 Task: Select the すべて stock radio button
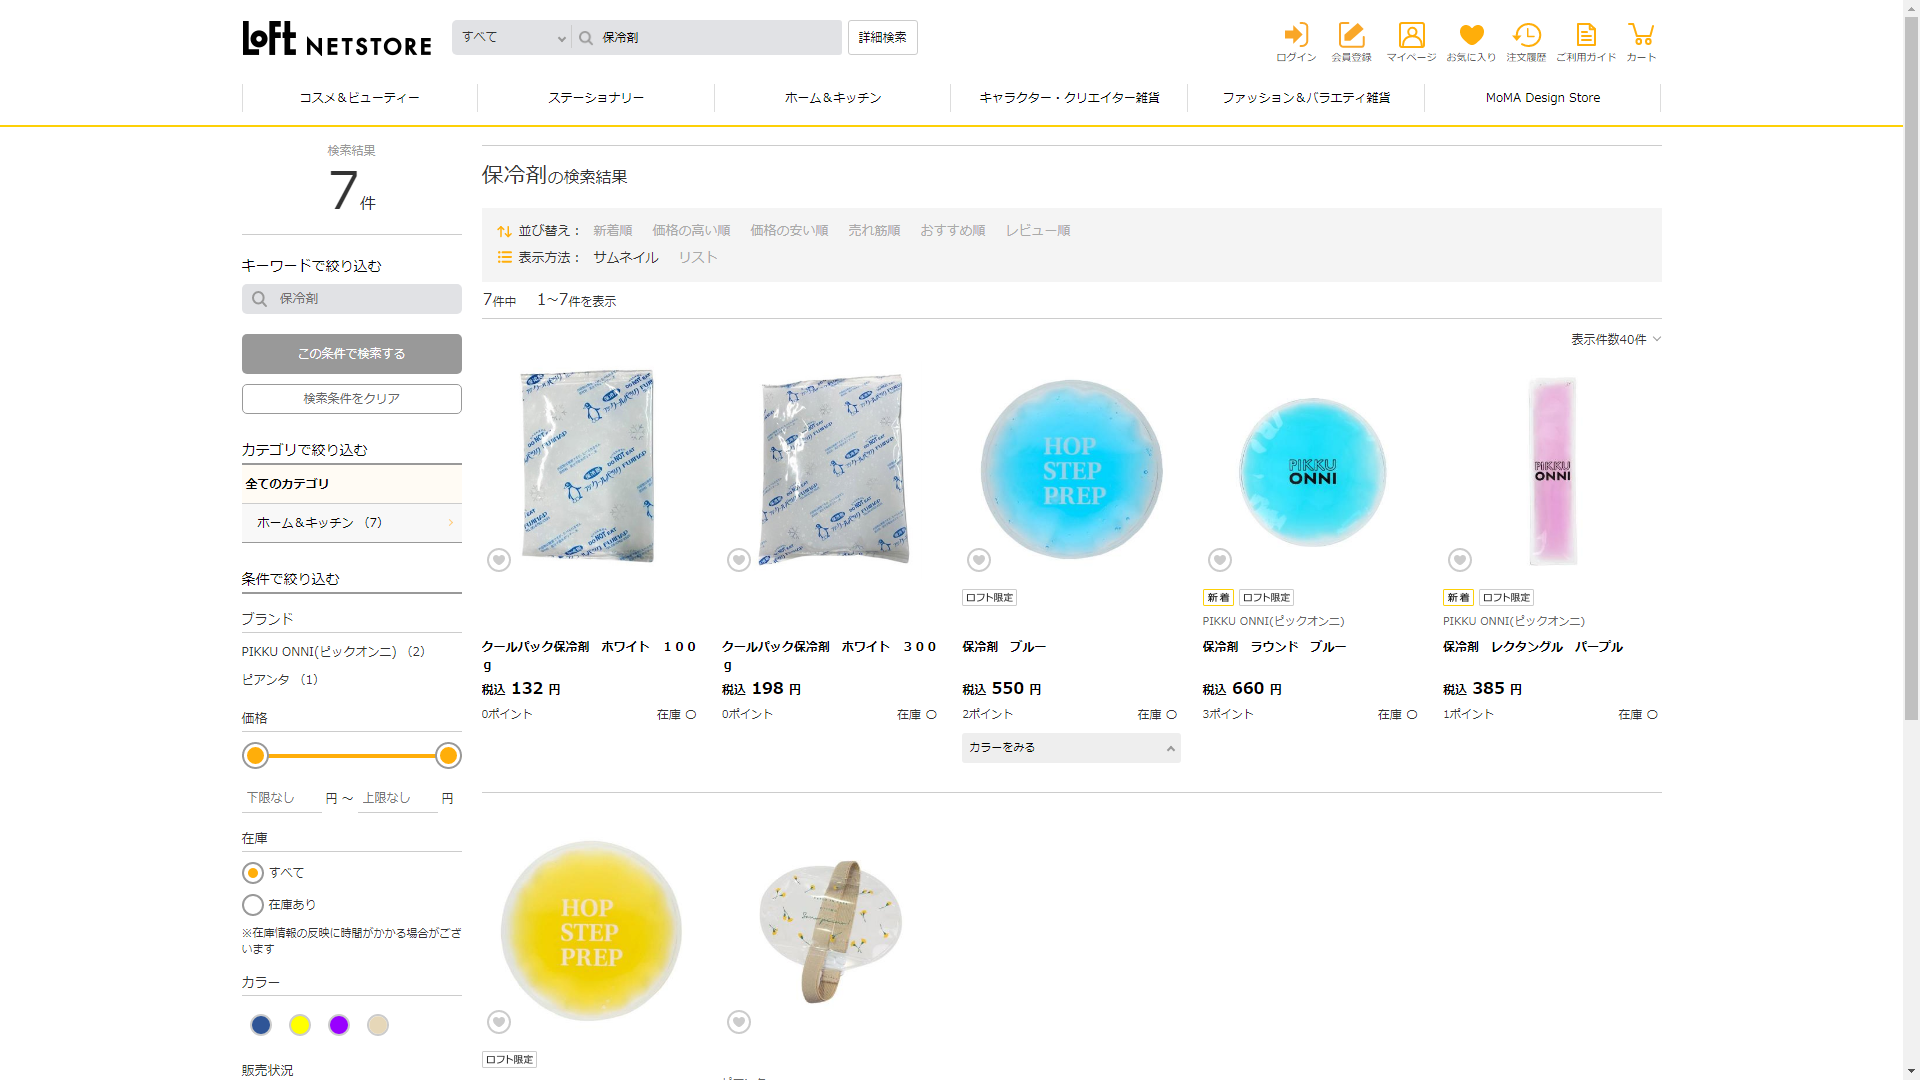[x=253, y=873]
